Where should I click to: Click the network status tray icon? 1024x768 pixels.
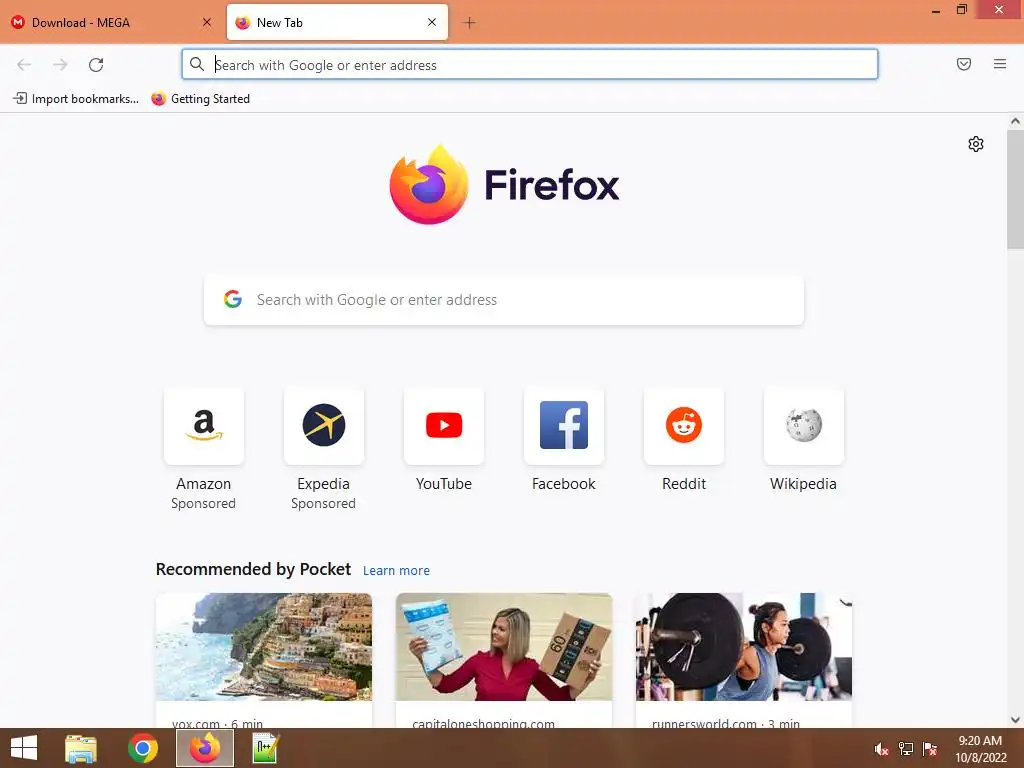pos(906,749)
